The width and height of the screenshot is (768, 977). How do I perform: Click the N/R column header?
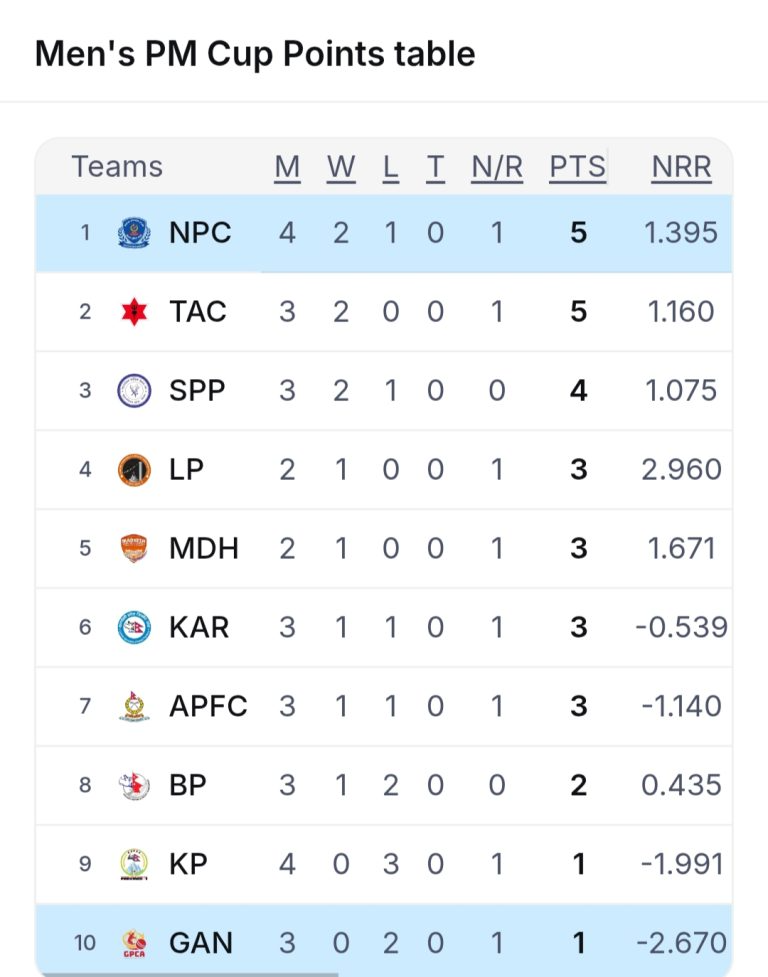pyautogui.click(x=497, y=167)
